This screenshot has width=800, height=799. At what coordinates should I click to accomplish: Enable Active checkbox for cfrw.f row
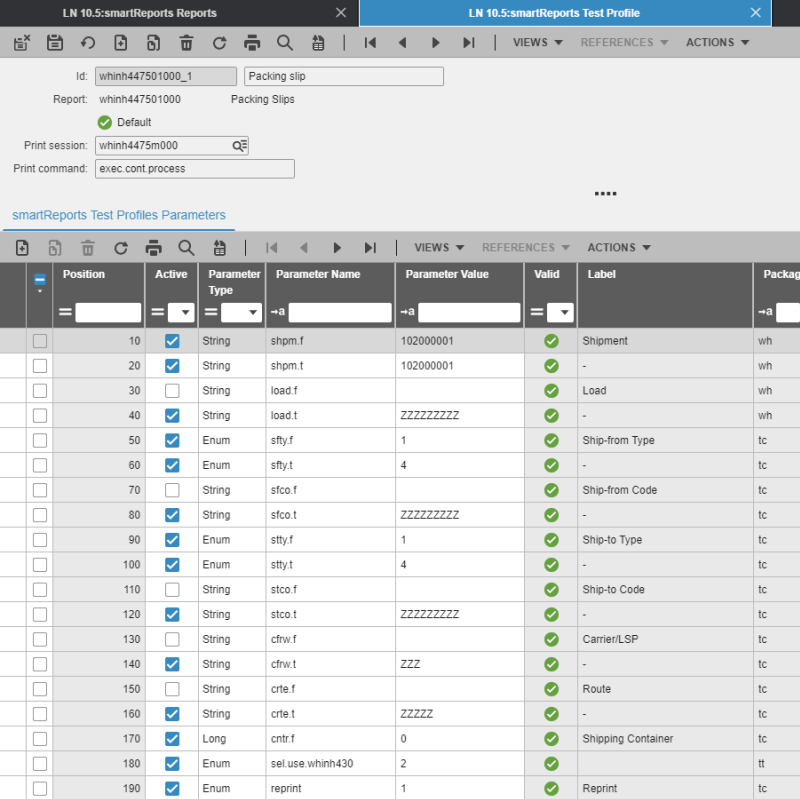point(172,639)
